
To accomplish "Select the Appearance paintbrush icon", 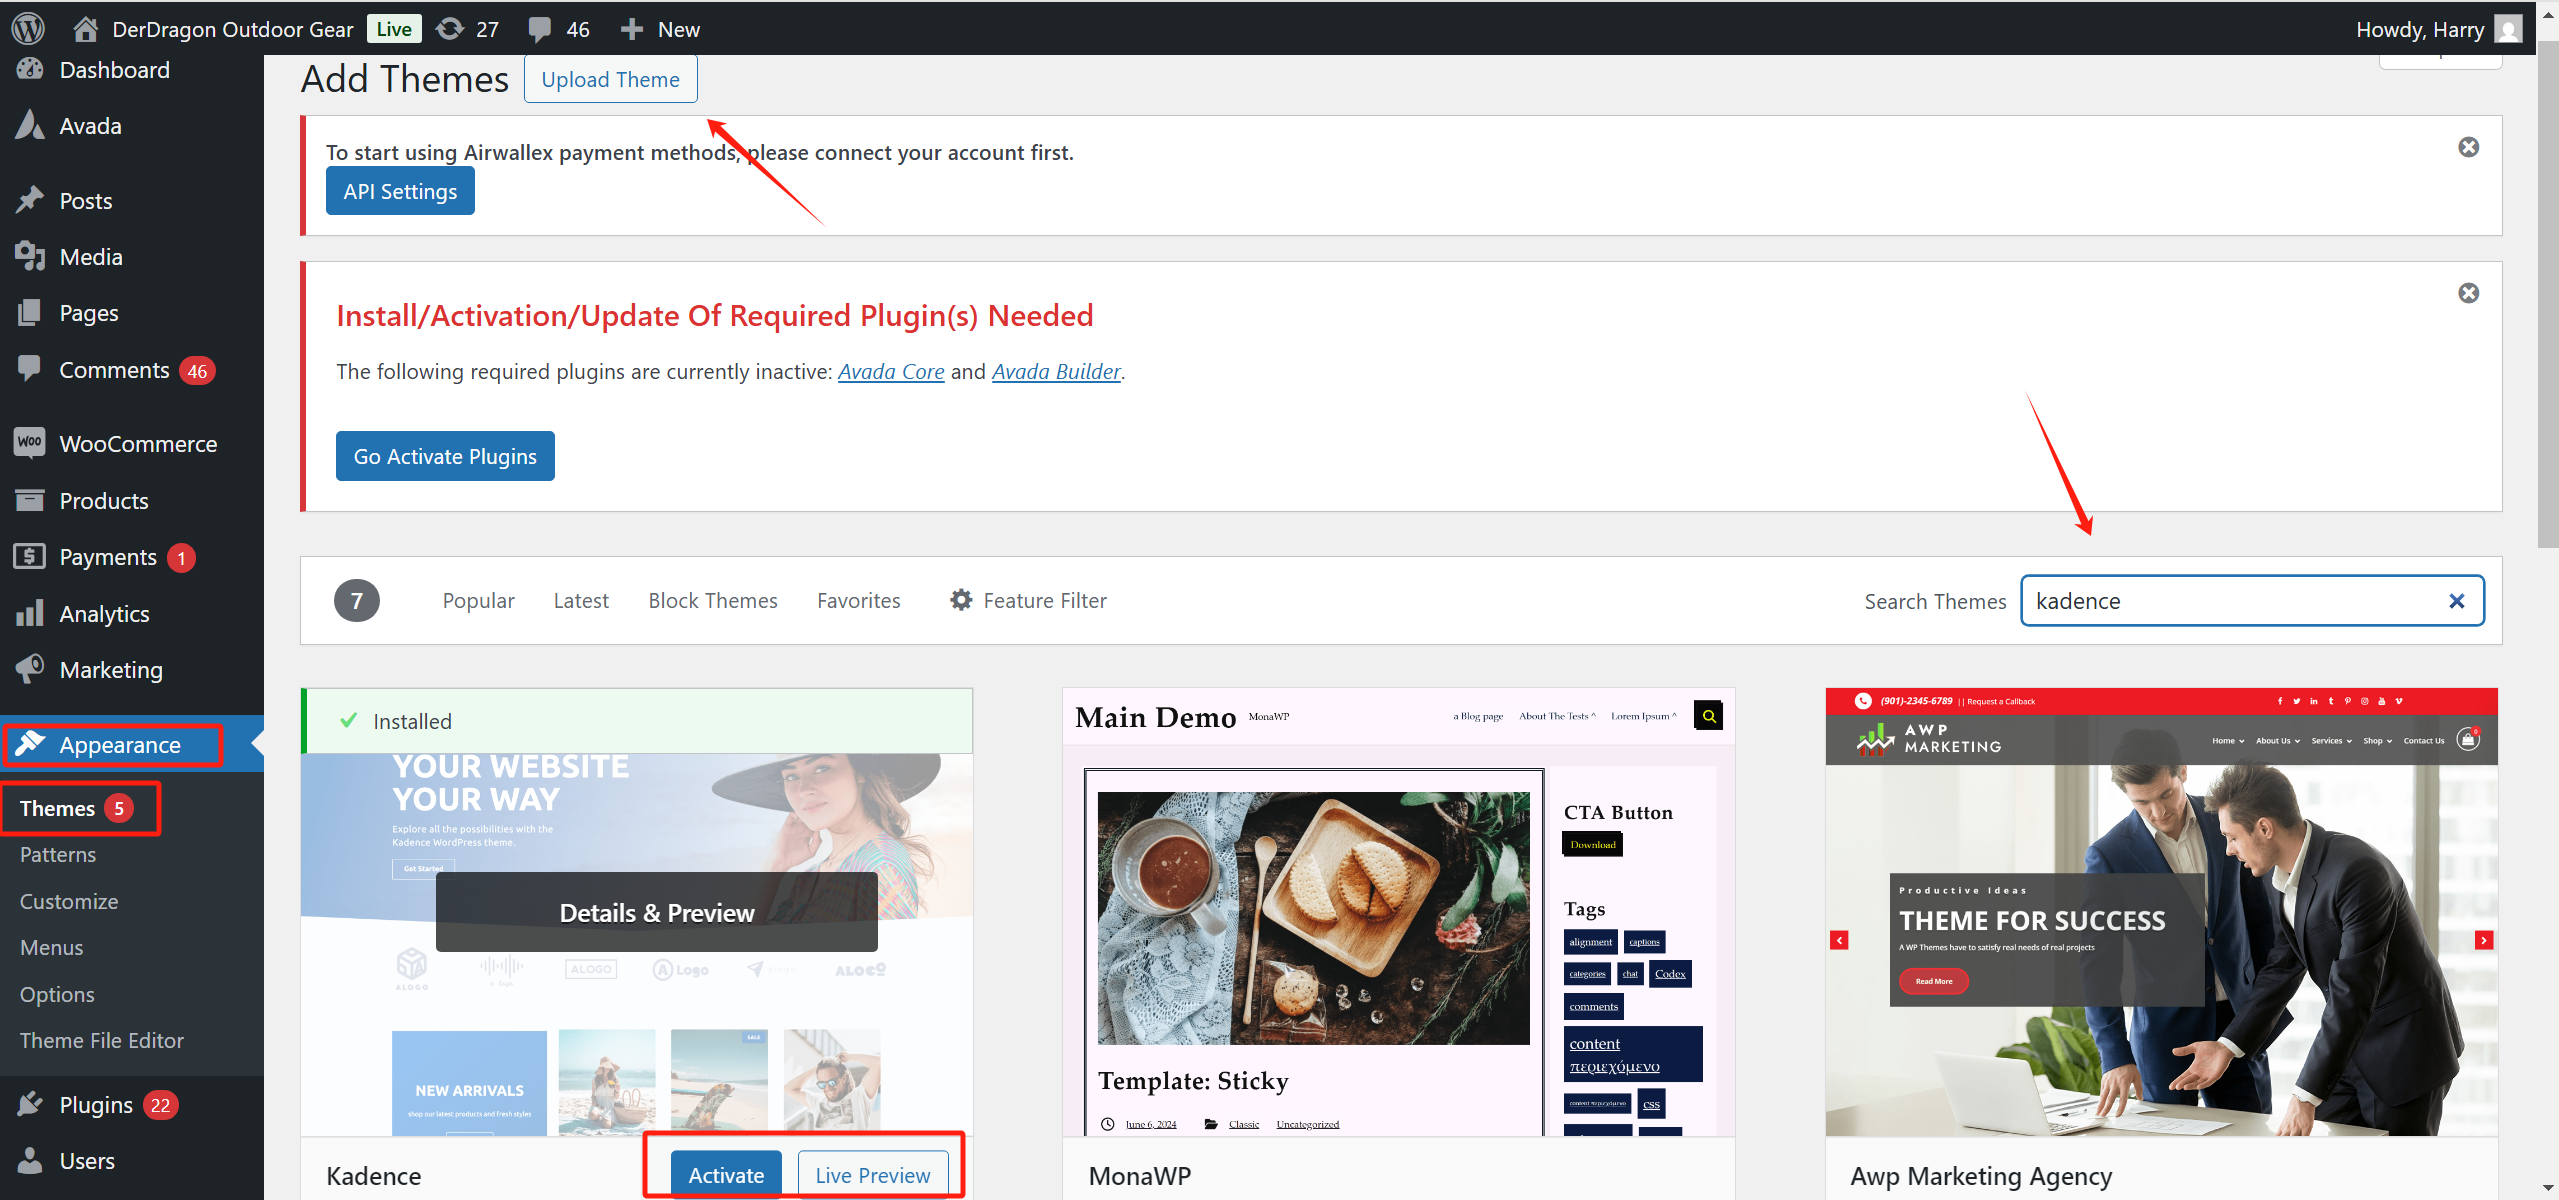I will click(31, 744).
